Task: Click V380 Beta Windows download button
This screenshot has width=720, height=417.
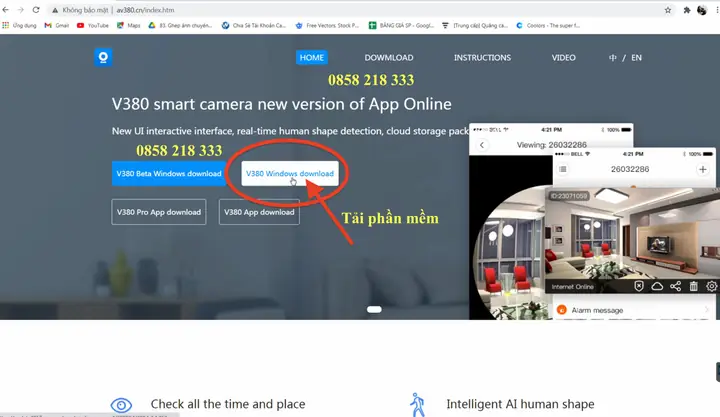Action: pyautogui.click(x=169, y=174)
